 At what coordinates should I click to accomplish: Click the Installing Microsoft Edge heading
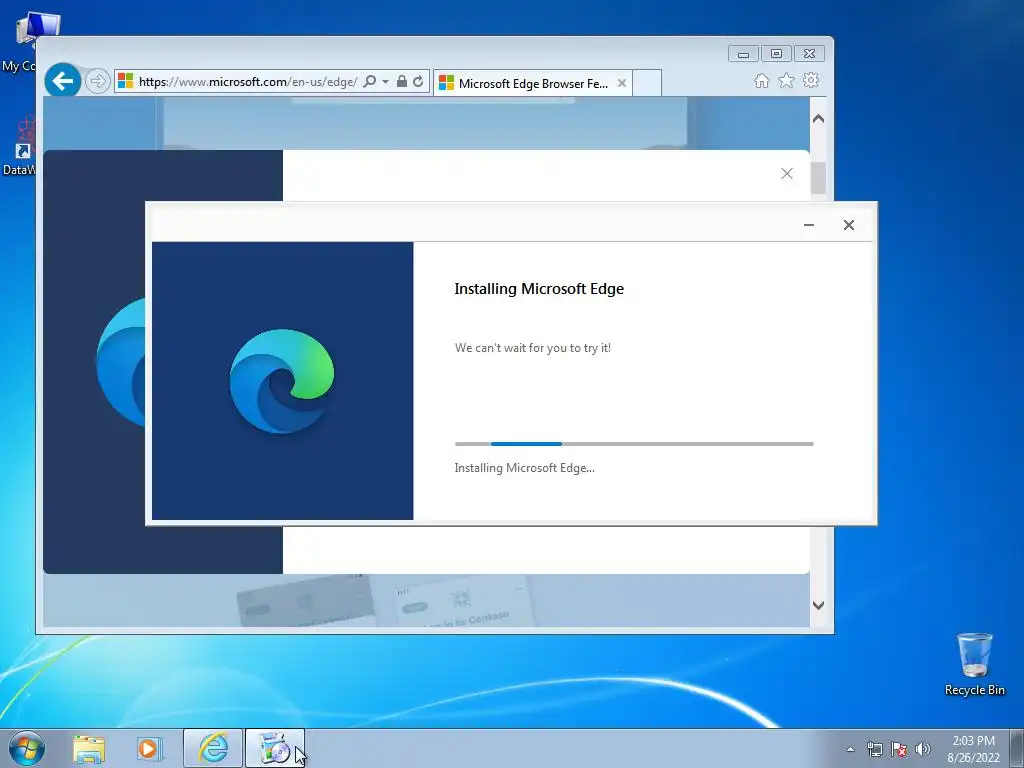(539, 289)
